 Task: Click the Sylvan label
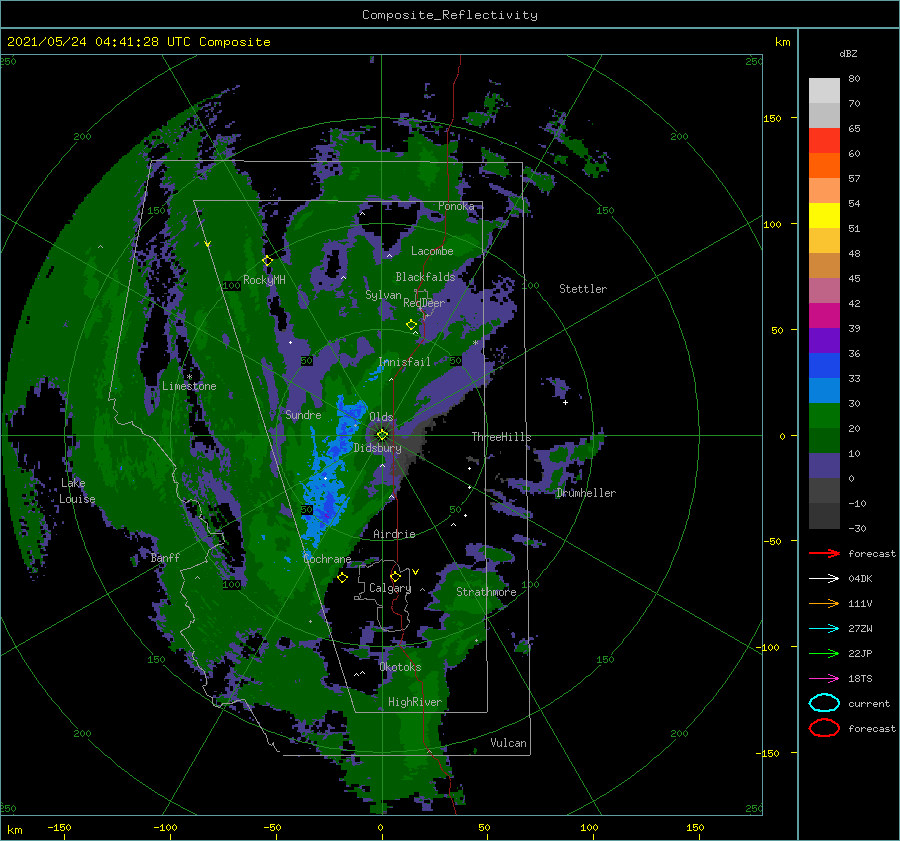point(383,296)
